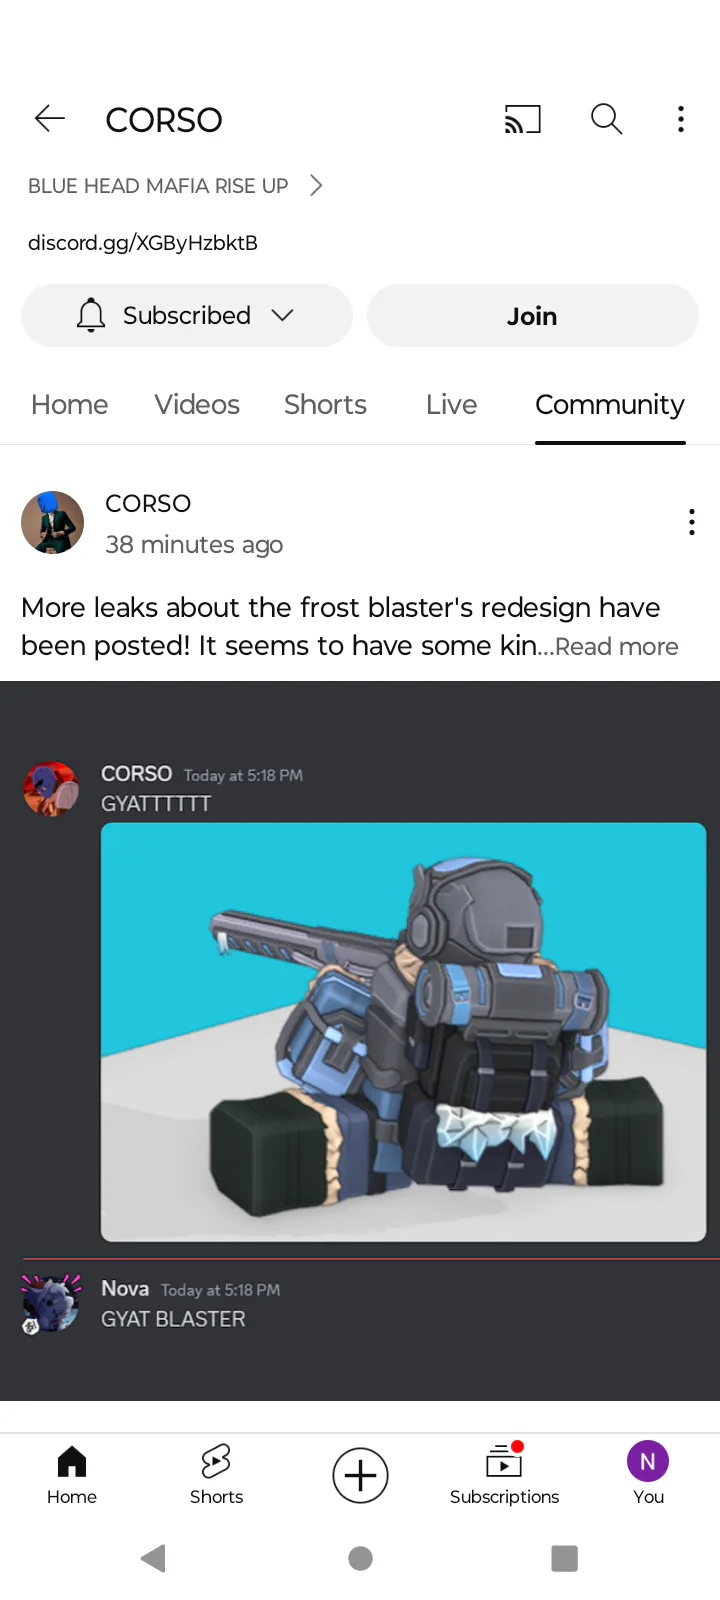Select the channel's Shorts tab
Image resolution: width=720 pixels, height=1600 pixels.
pos(325,404)
